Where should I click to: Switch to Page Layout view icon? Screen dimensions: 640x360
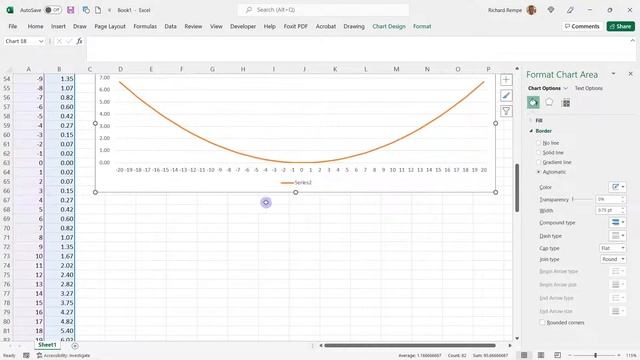[x=541, y=355]
